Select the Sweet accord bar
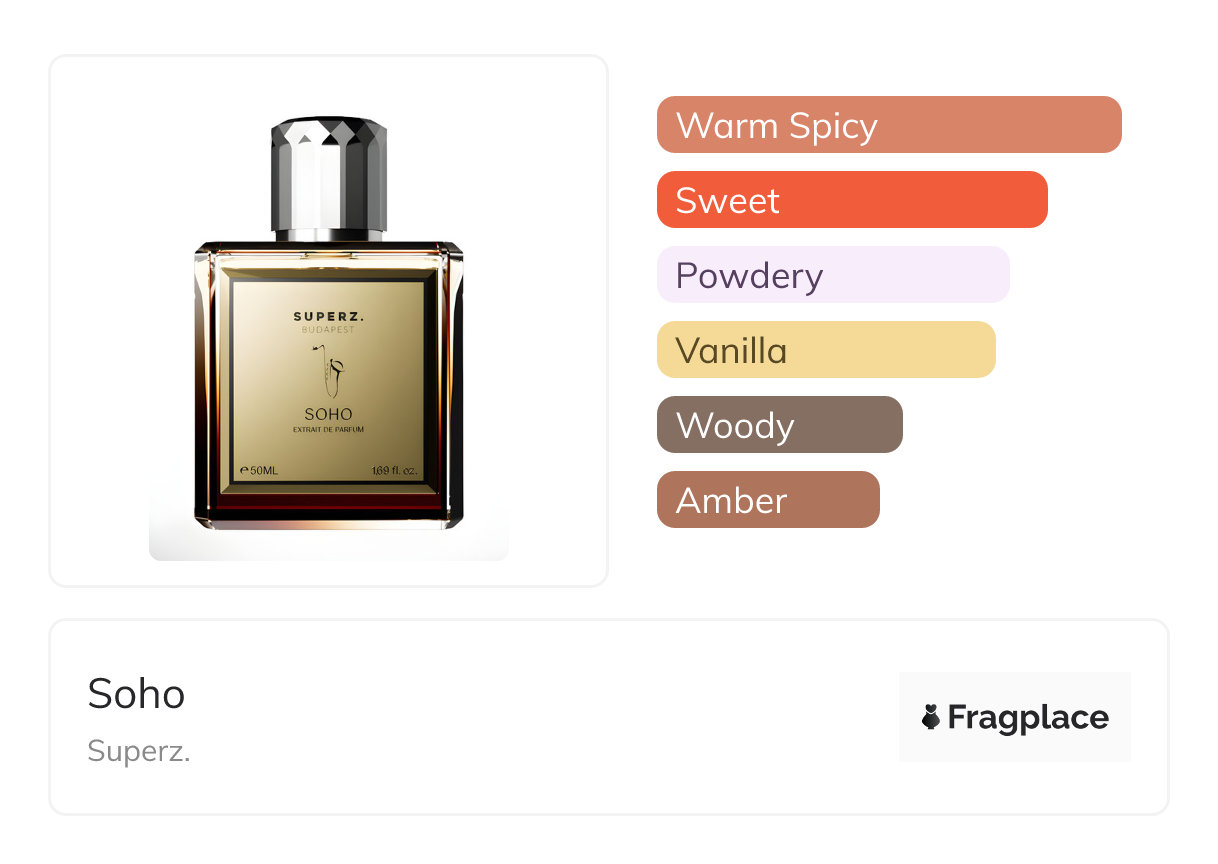The height and width of the screenshot is (864, 1218). pos(852,200)
